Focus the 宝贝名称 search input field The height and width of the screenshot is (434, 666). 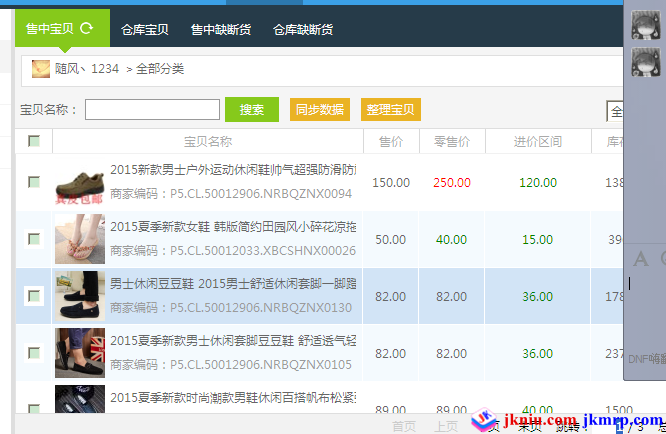click(152, 110)
